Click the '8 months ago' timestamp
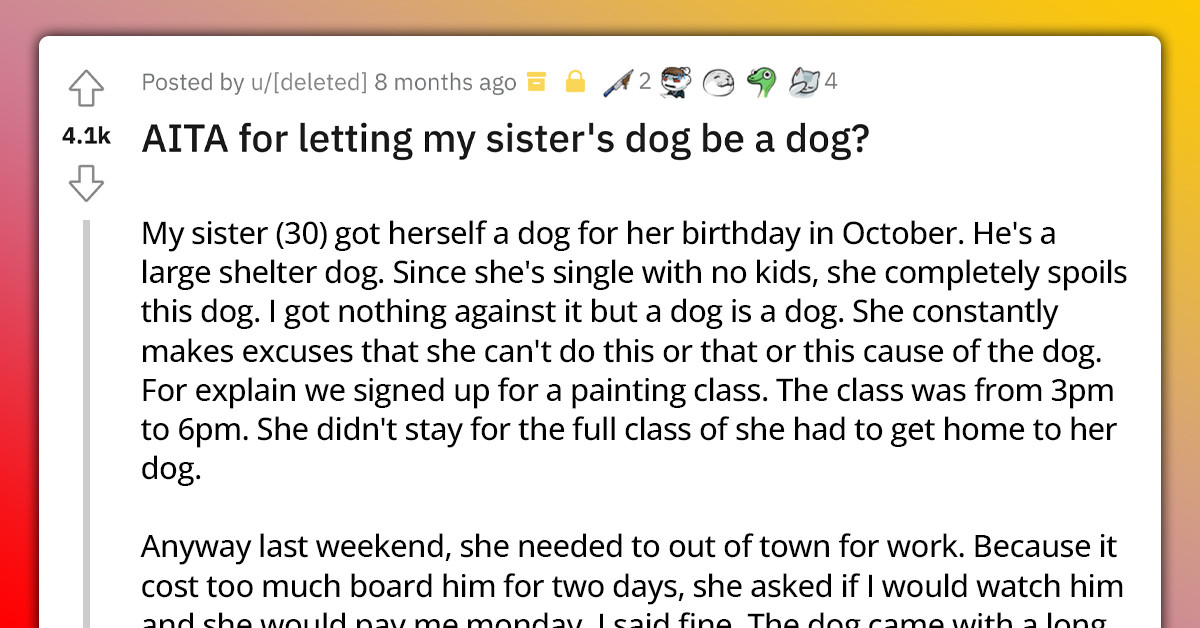The height and width of the screenshot is (628, 1200). 445,82
